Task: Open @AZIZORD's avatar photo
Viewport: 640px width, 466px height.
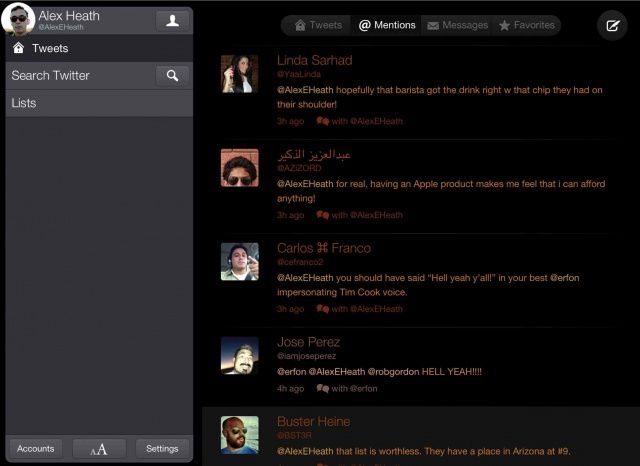Action: (240, 168)
